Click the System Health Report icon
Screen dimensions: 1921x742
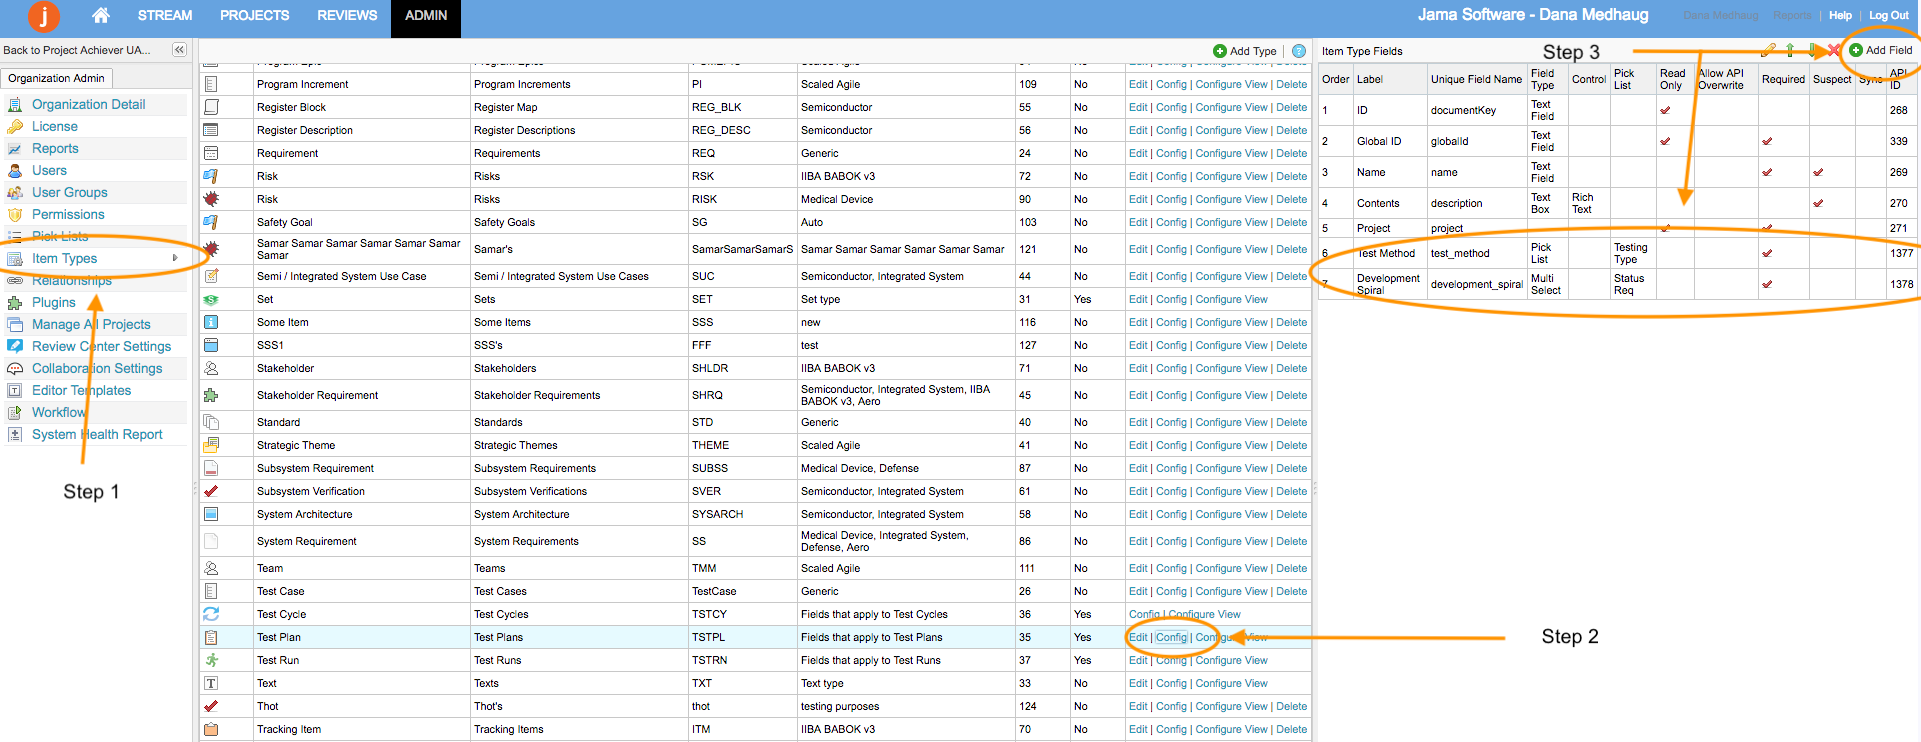[15, 434]
